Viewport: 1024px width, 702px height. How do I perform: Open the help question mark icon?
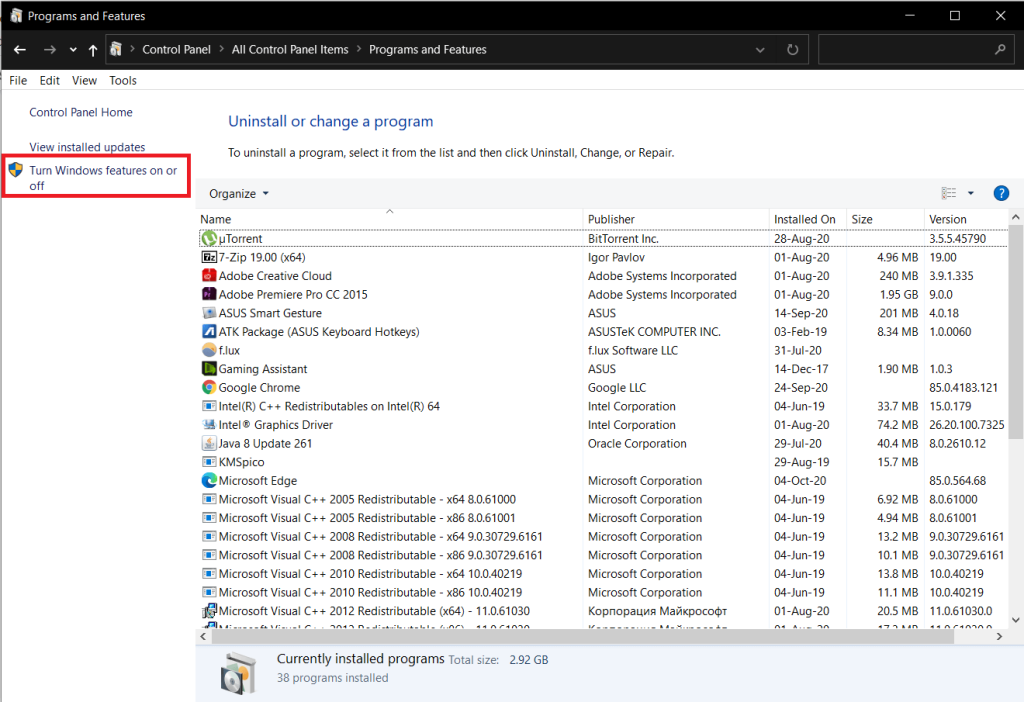[1000, 193]
